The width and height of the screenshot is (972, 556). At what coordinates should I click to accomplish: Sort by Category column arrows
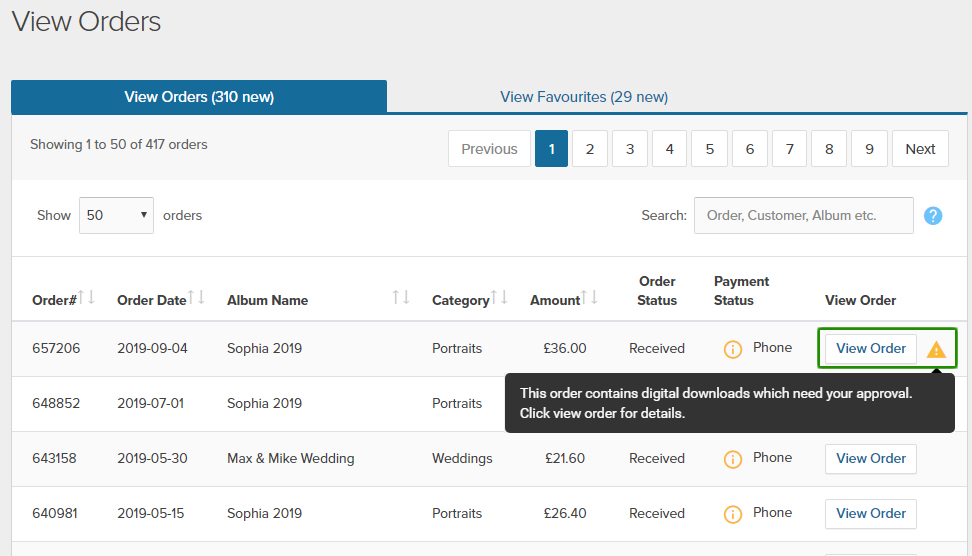[x=500, y=298]
